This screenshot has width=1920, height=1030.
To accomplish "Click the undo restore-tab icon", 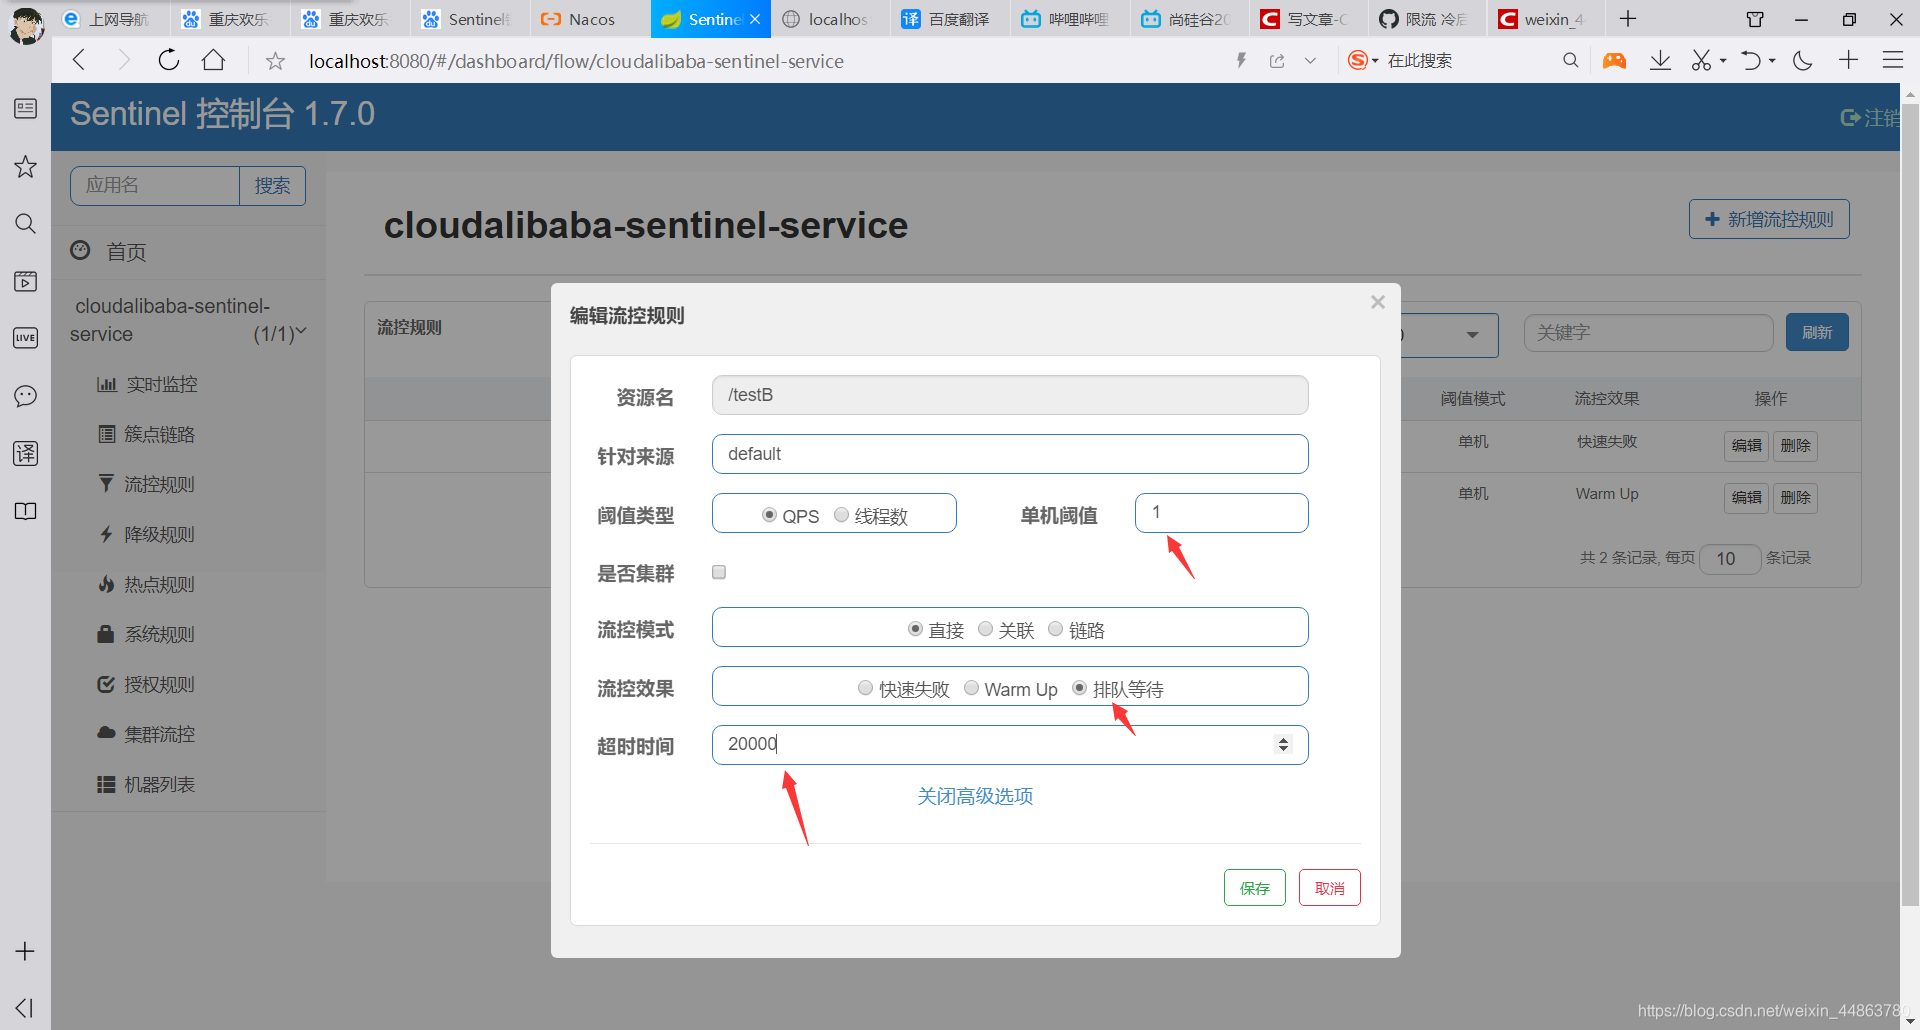I will [x=1751, y=61].
